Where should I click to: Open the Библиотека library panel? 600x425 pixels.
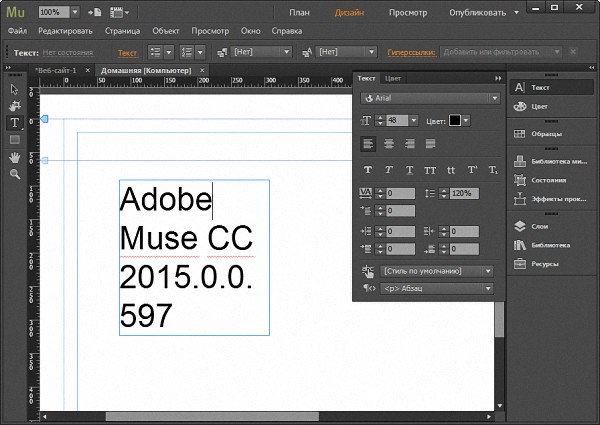pos(551,245)
